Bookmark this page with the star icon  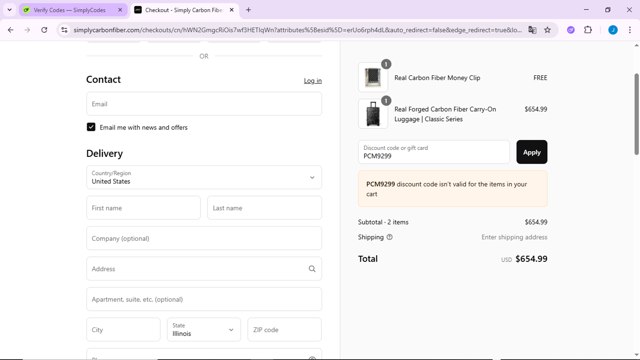[547, 30]
